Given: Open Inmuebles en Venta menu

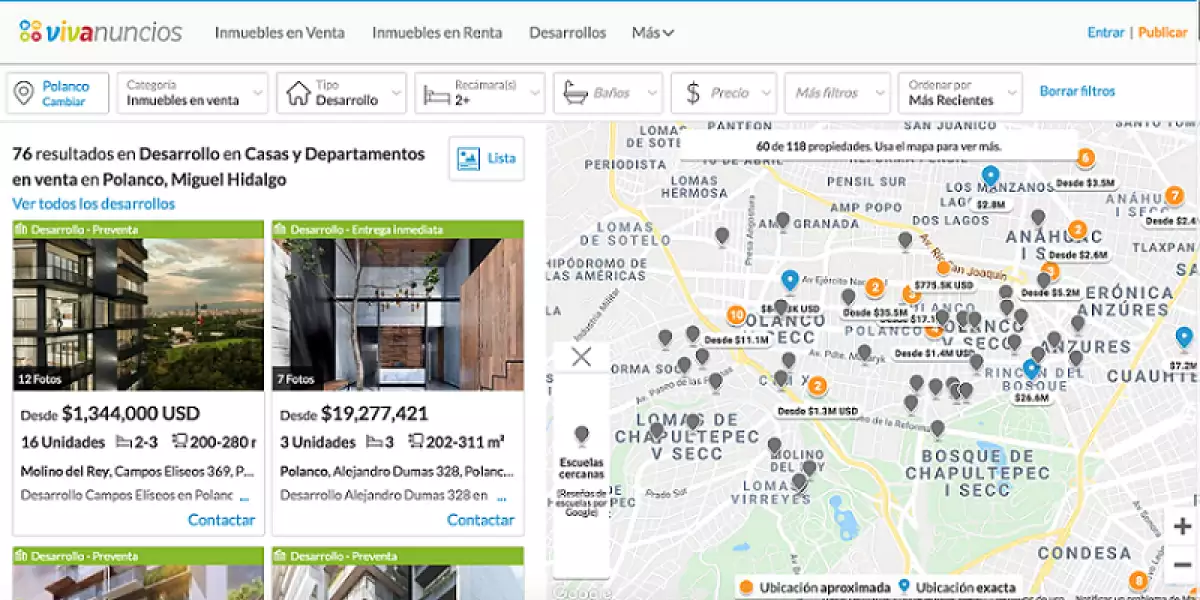Looking at the screenshot, I should point(279,32).
